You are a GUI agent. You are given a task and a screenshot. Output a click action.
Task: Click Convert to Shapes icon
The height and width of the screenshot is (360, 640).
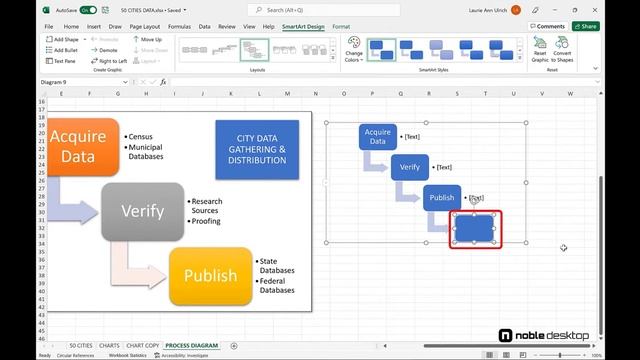click(562, 43)
